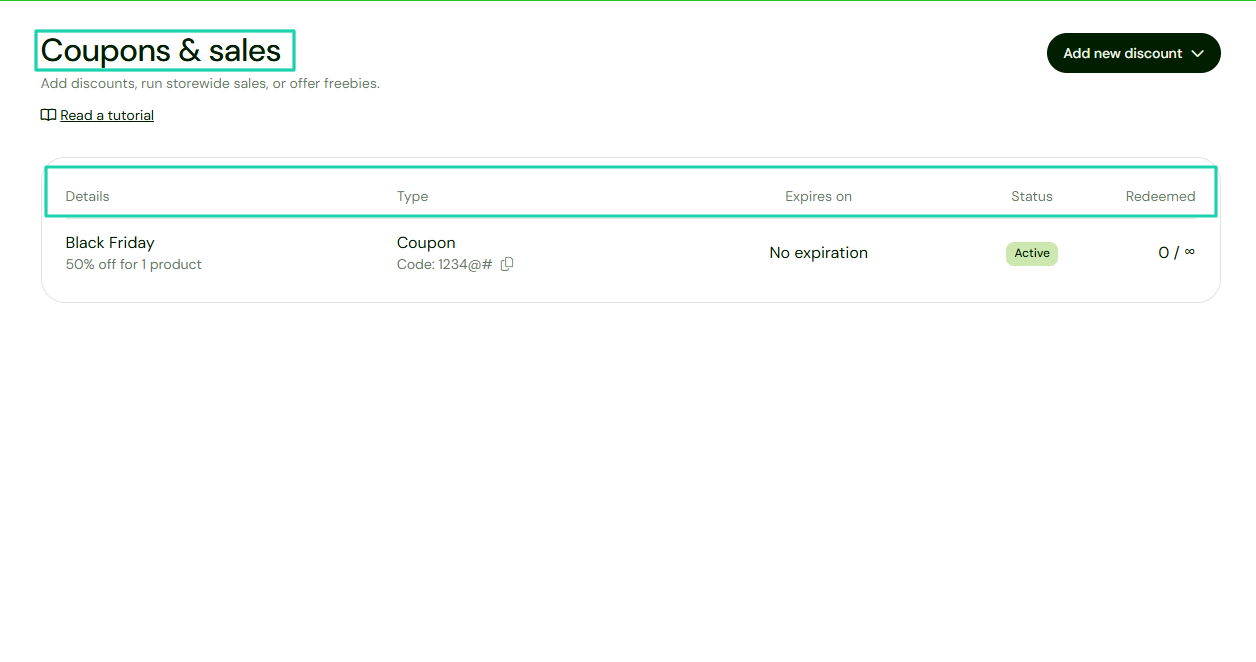Click the 50% off for 1 product text
The image size is (1256, 662).
[134, 264]
